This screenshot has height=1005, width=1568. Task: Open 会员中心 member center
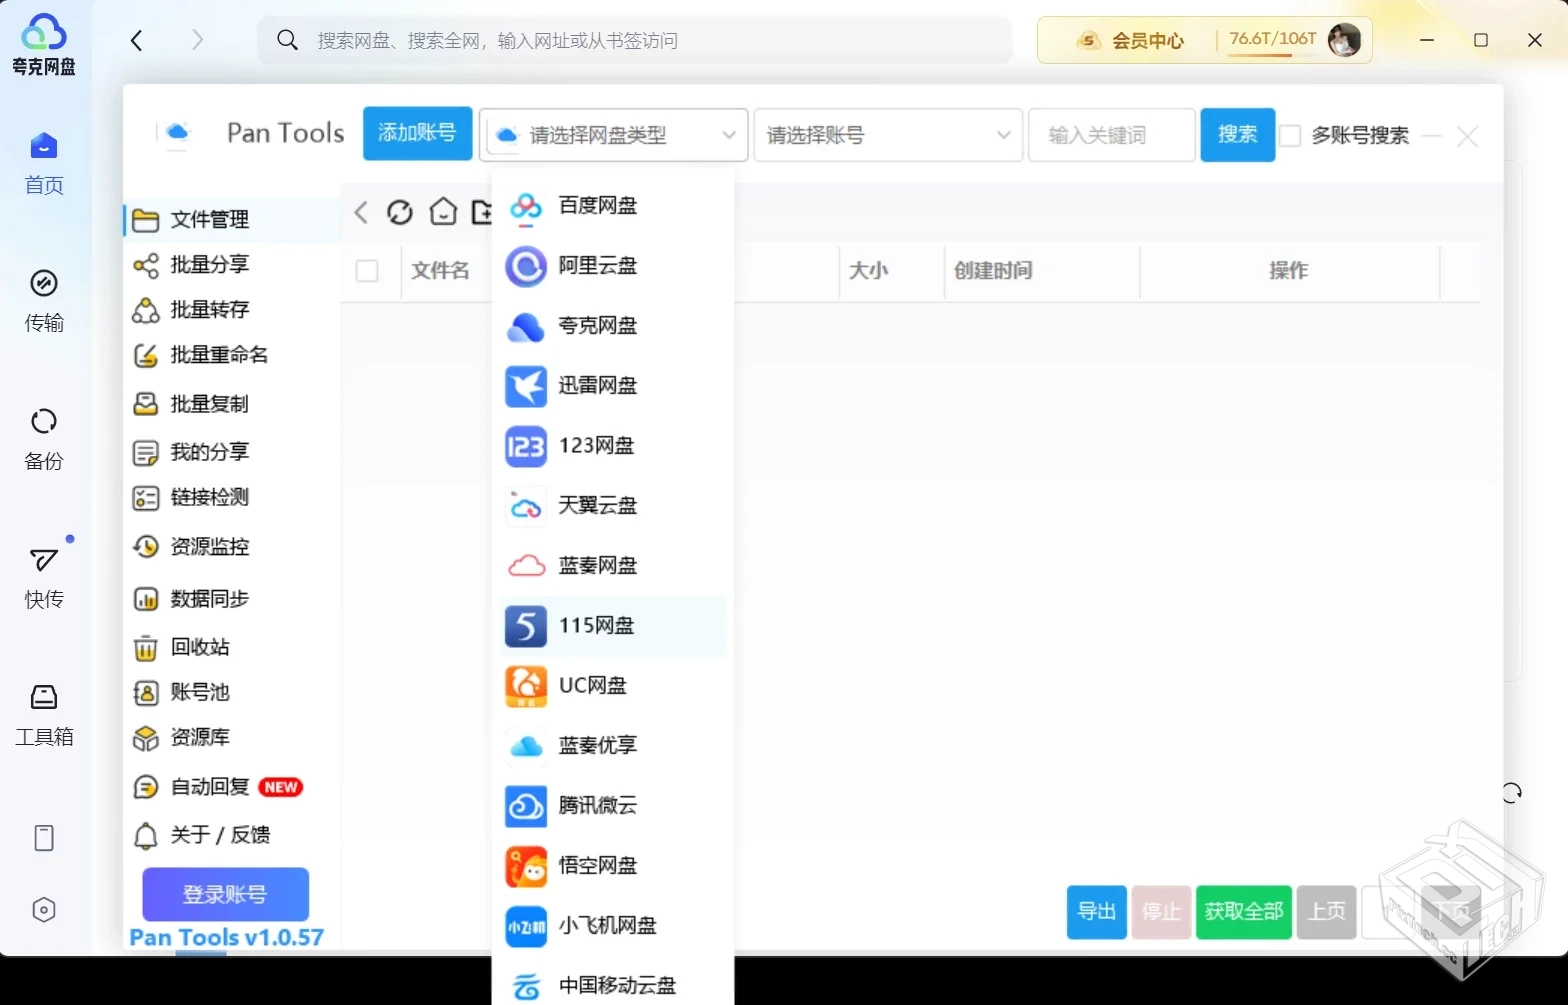coord(1131,40)
